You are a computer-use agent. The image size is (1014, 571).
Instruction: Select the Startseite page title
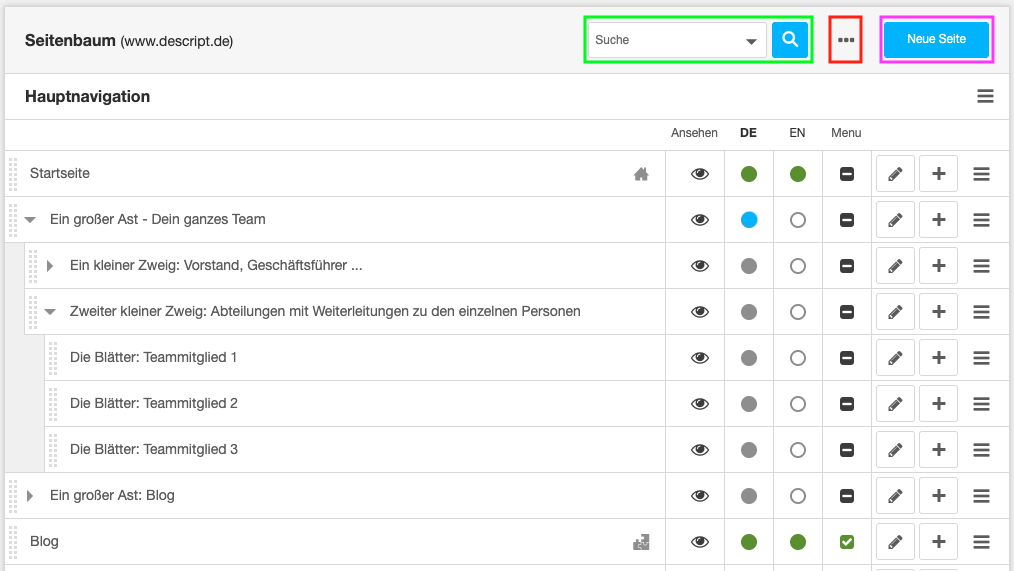pyautogui.click(x=59, y=173)
